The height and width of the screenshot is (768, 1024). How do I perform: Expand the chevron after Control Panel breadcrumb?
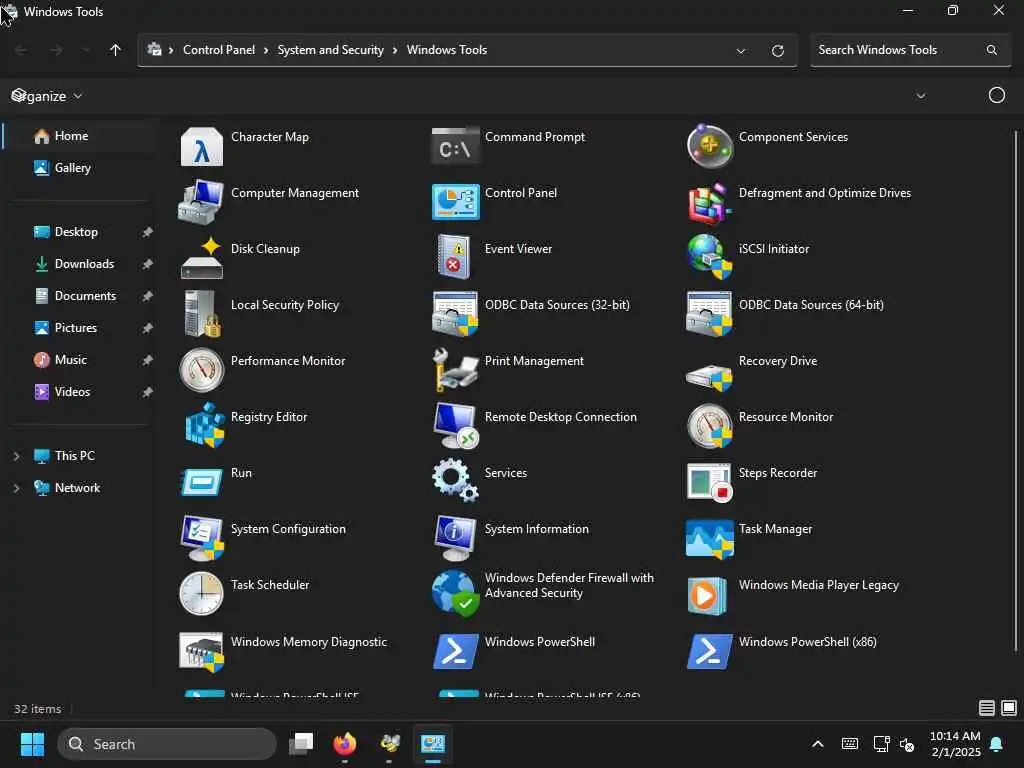[266, 50]
